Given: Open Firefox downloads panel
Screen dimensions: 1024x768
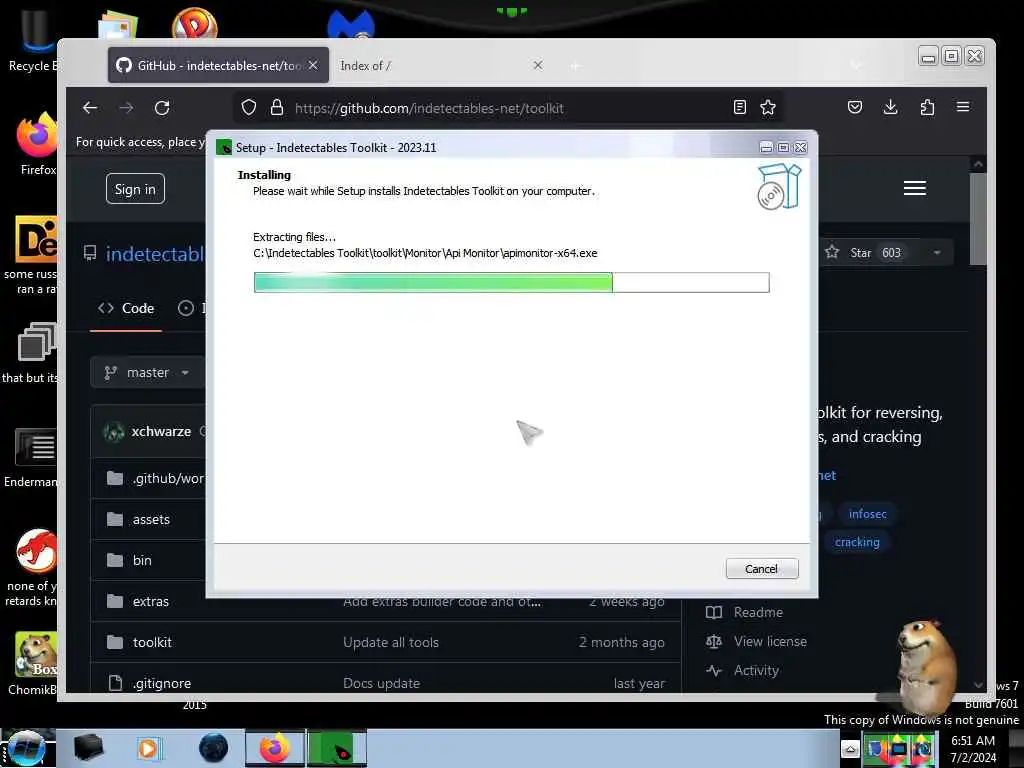Looking at the screenshot, I should click(891, 107).
